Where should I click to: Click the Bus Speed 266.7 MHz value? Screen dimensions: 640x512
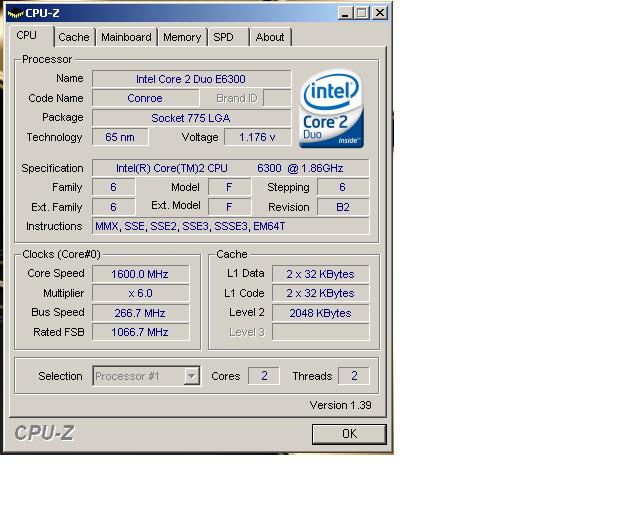tap(140, 313)
